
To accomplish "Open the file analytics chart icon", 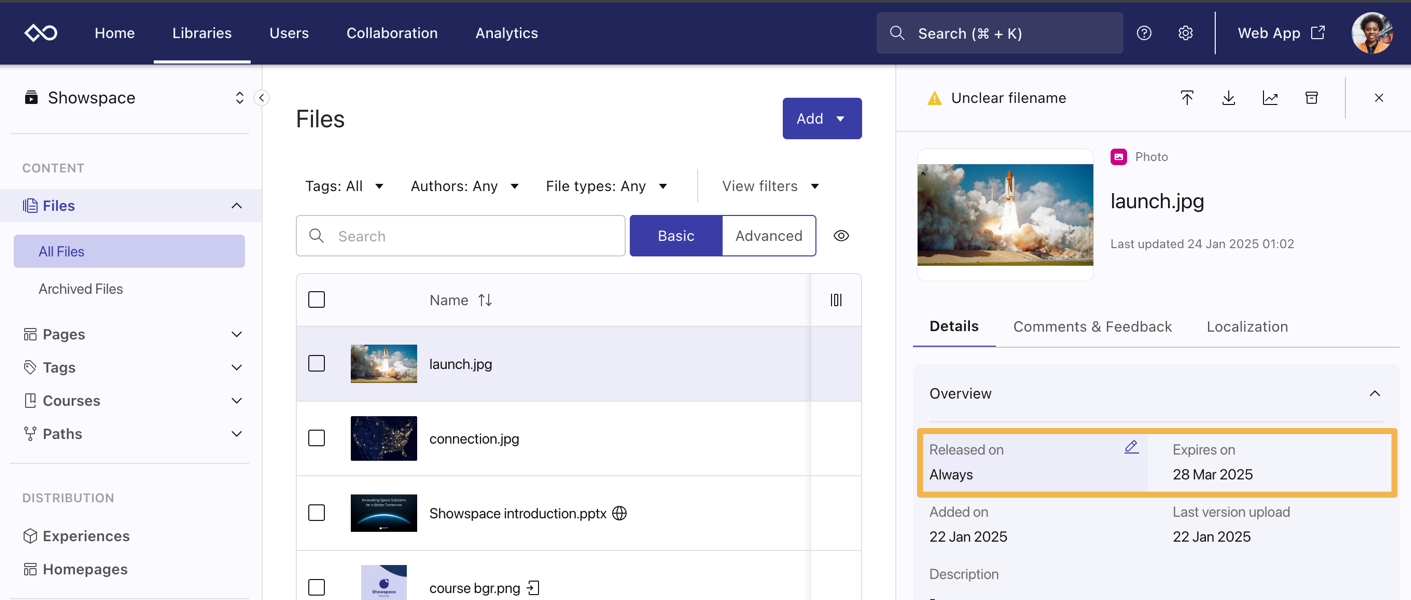I will [1270, 98].
